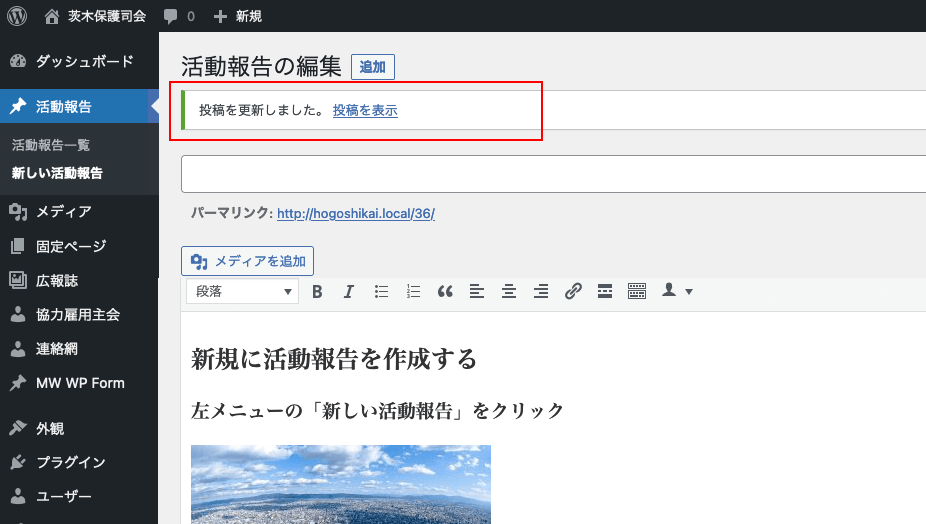The image size is (926, 524).
Task: Click the Bold formatting icon
Action: (317, 292)
